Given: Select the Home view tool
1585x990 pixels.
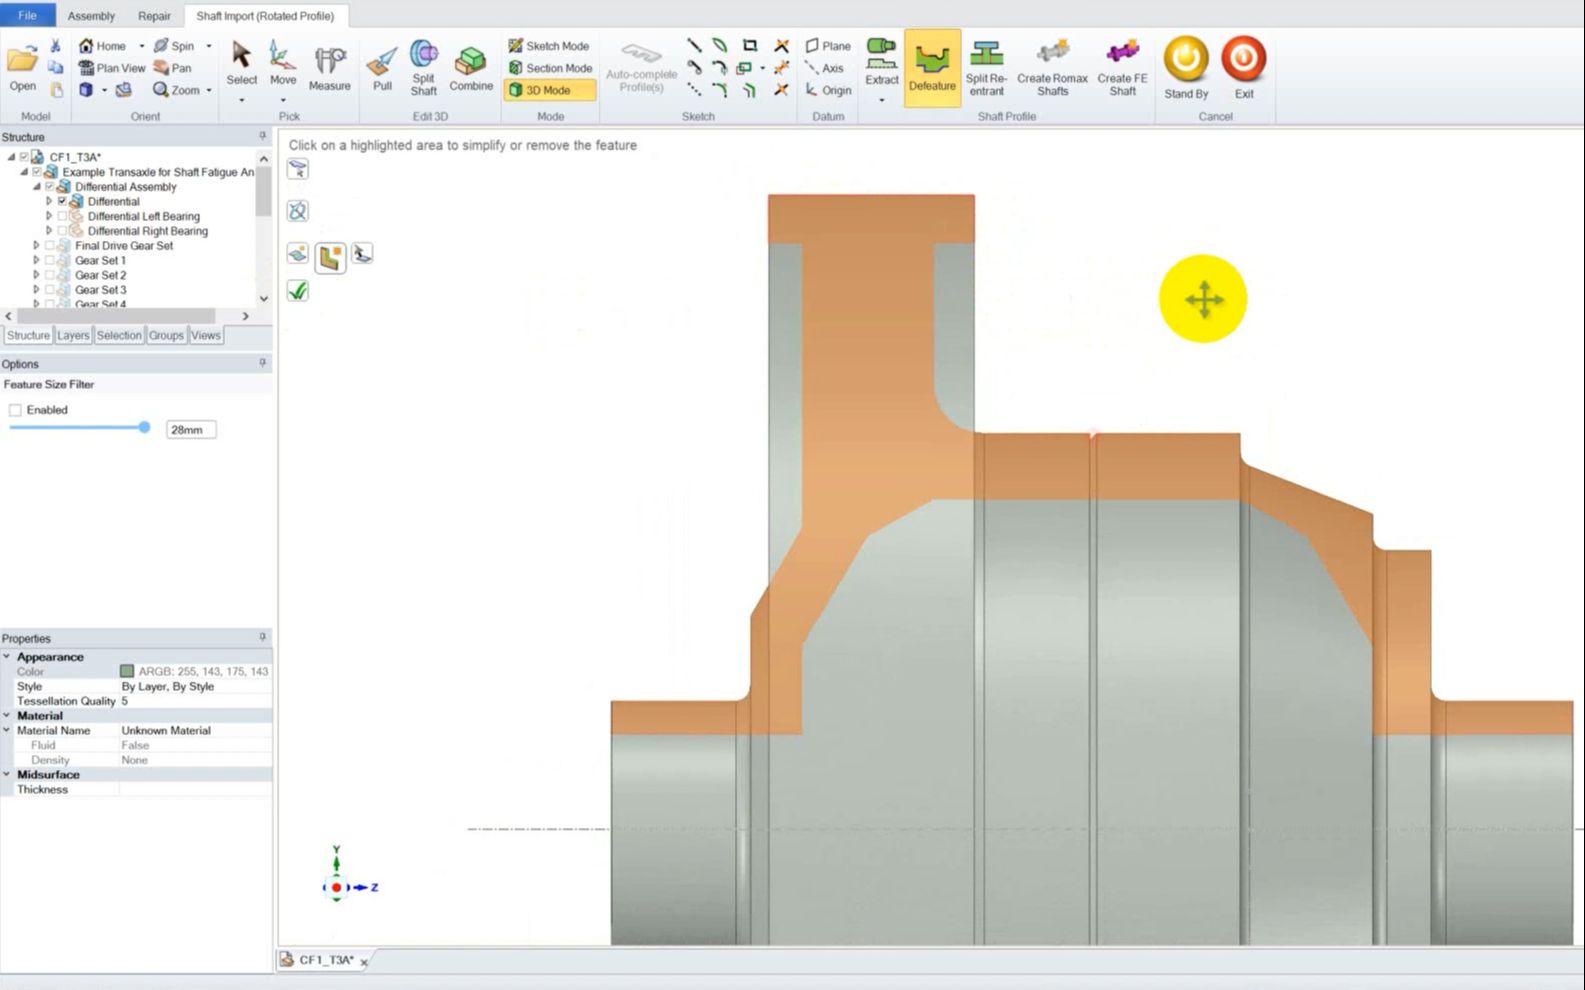Looking at the screenshot, I should (103, 46).
